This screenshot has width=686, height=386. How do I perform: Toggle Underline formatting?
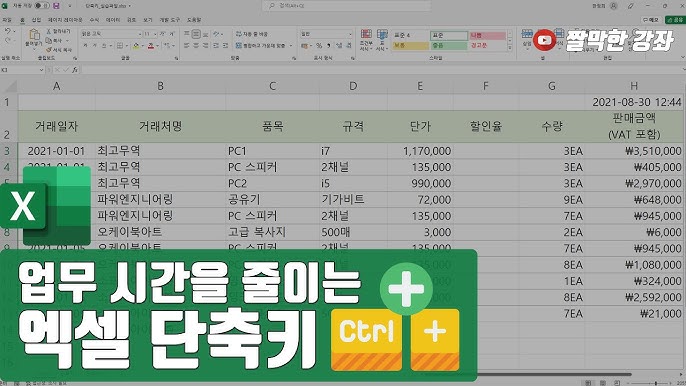click(104, 46)
